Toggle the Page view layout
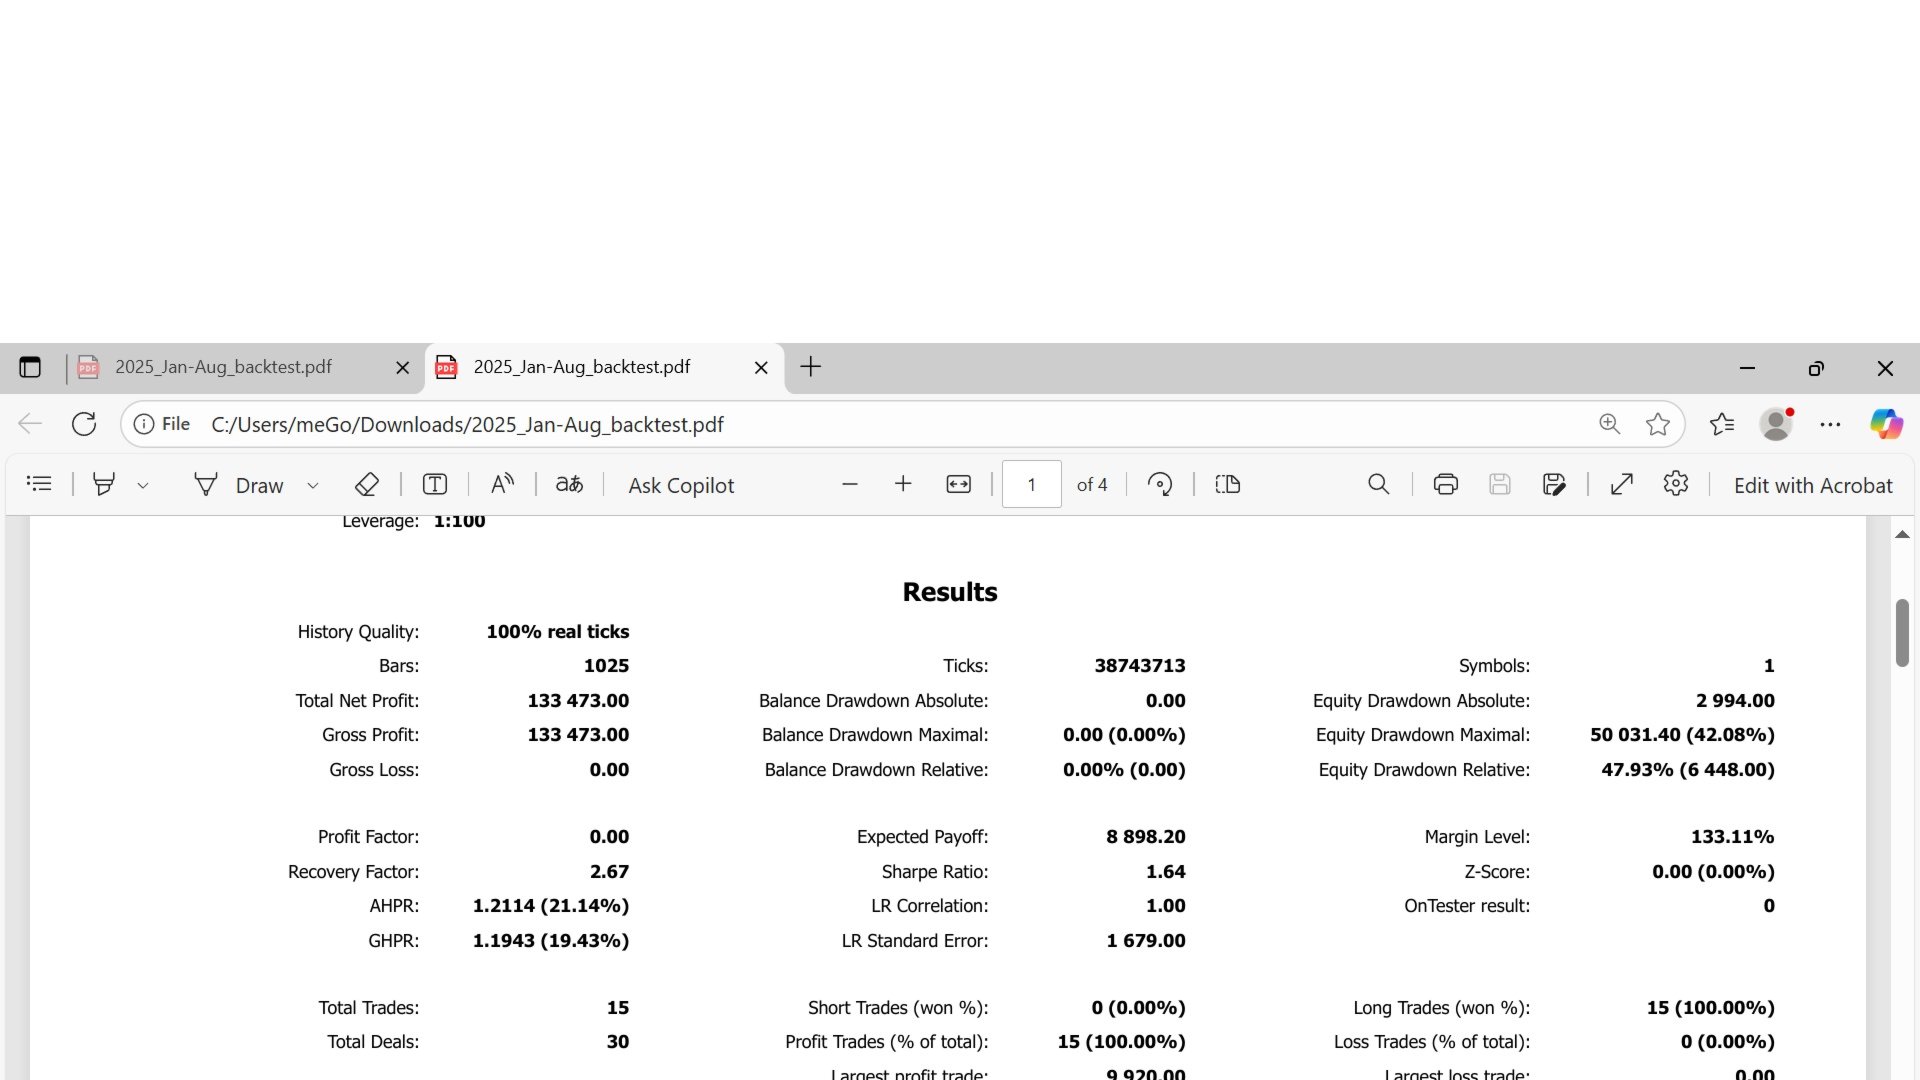 [1227, 484]
